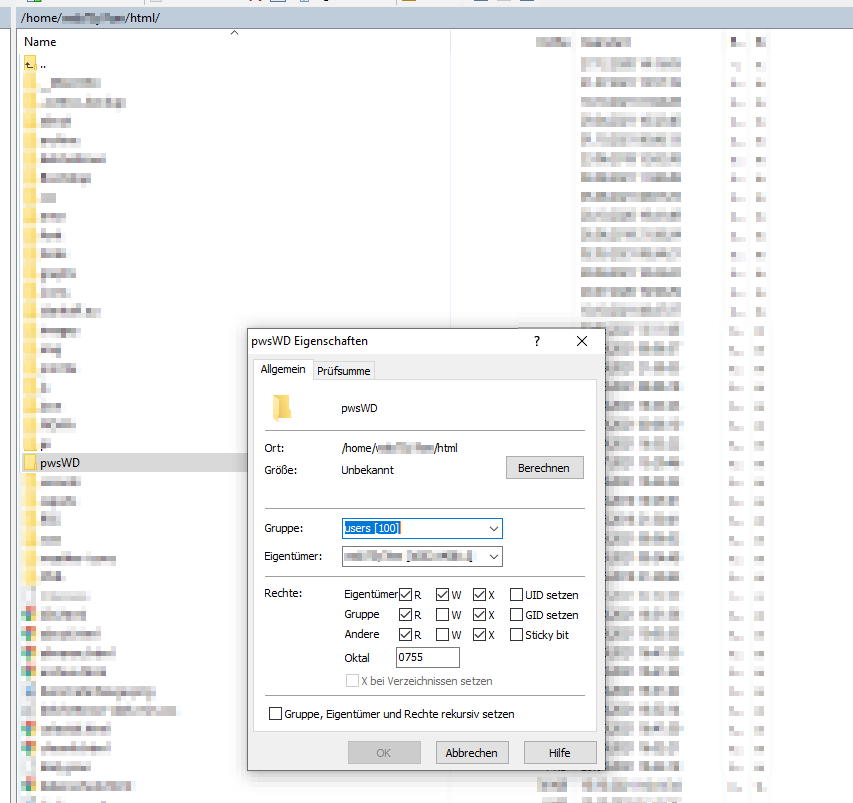This screenshot has width=853, height=803.
Task: Enable Sticky bit checkbox
Action: click(x=516, y=634)
